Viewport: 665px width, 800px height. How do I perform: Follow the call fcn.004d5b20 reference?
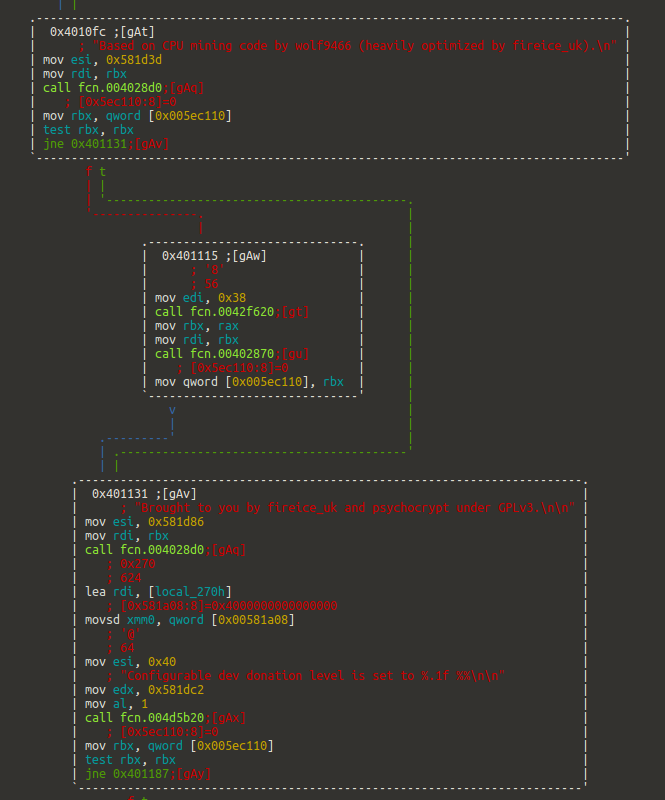click(x=144, y=718)
